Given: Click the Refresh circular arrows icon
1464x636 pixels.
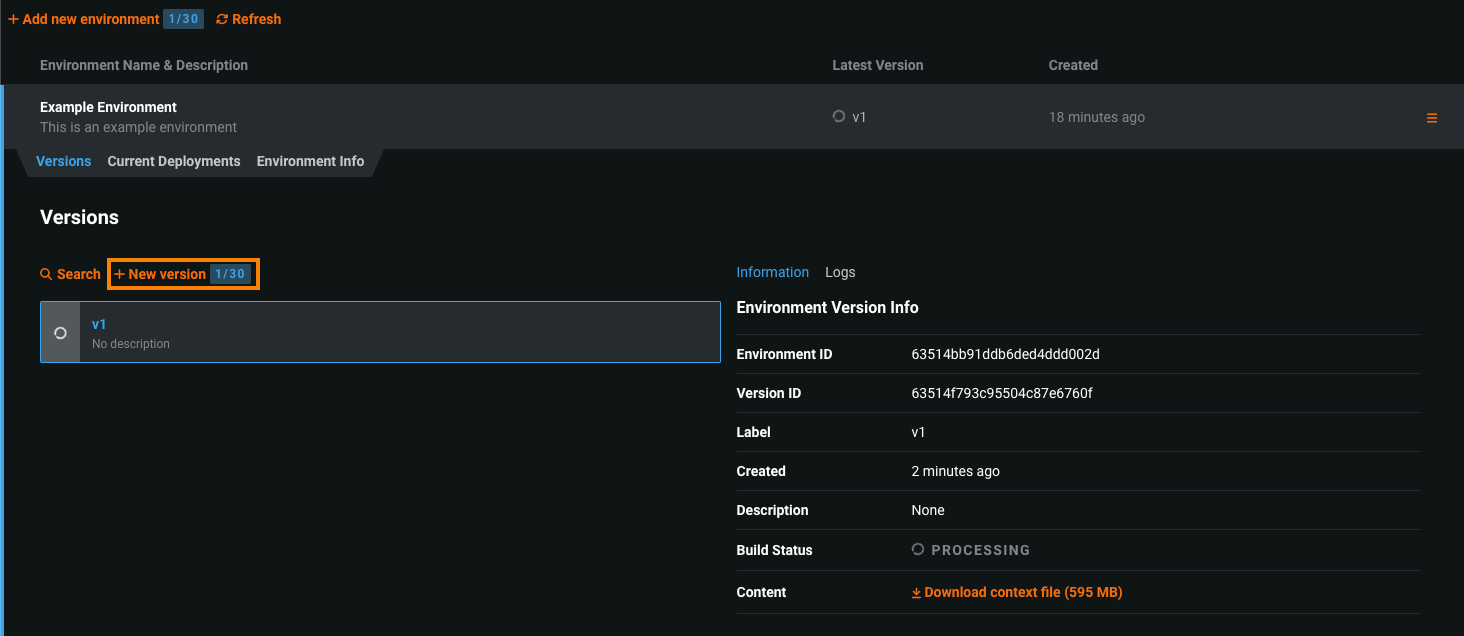Looking at the screenshot, I should [x=222, y=19].
